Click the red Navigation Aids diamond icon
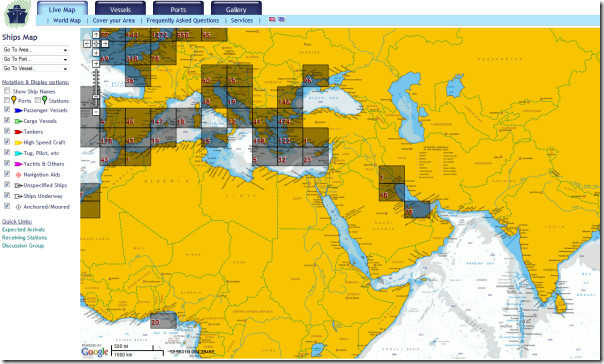This screenshot has height=364, width=604. [x=18, y=175]
